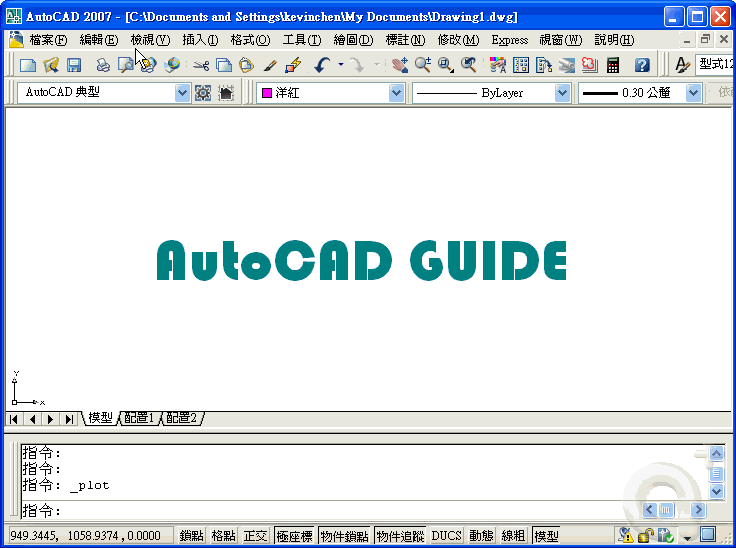The image size is (736, 548).
Task: Open the 檔案(F) menu
Action: pyautogui.click(x=48, y=40)
